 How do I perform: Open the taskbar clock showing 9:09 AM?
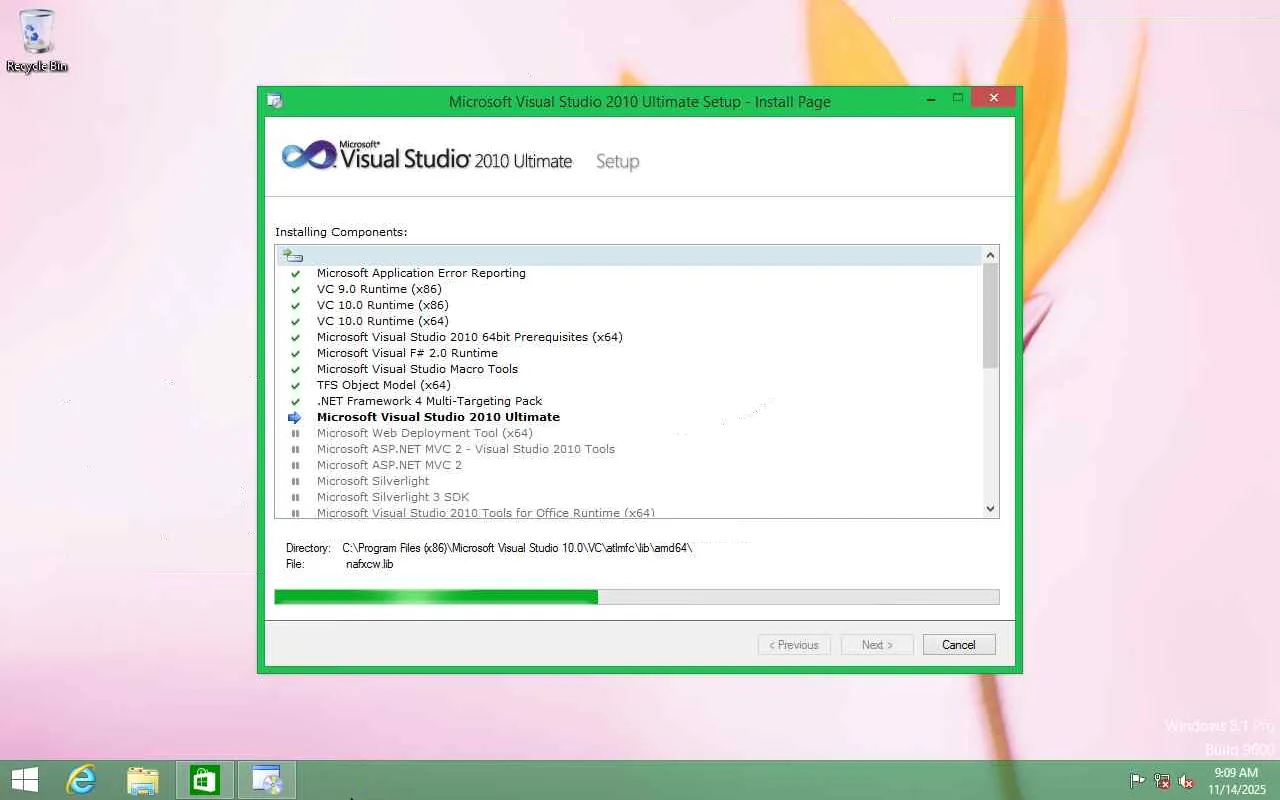1236,781
